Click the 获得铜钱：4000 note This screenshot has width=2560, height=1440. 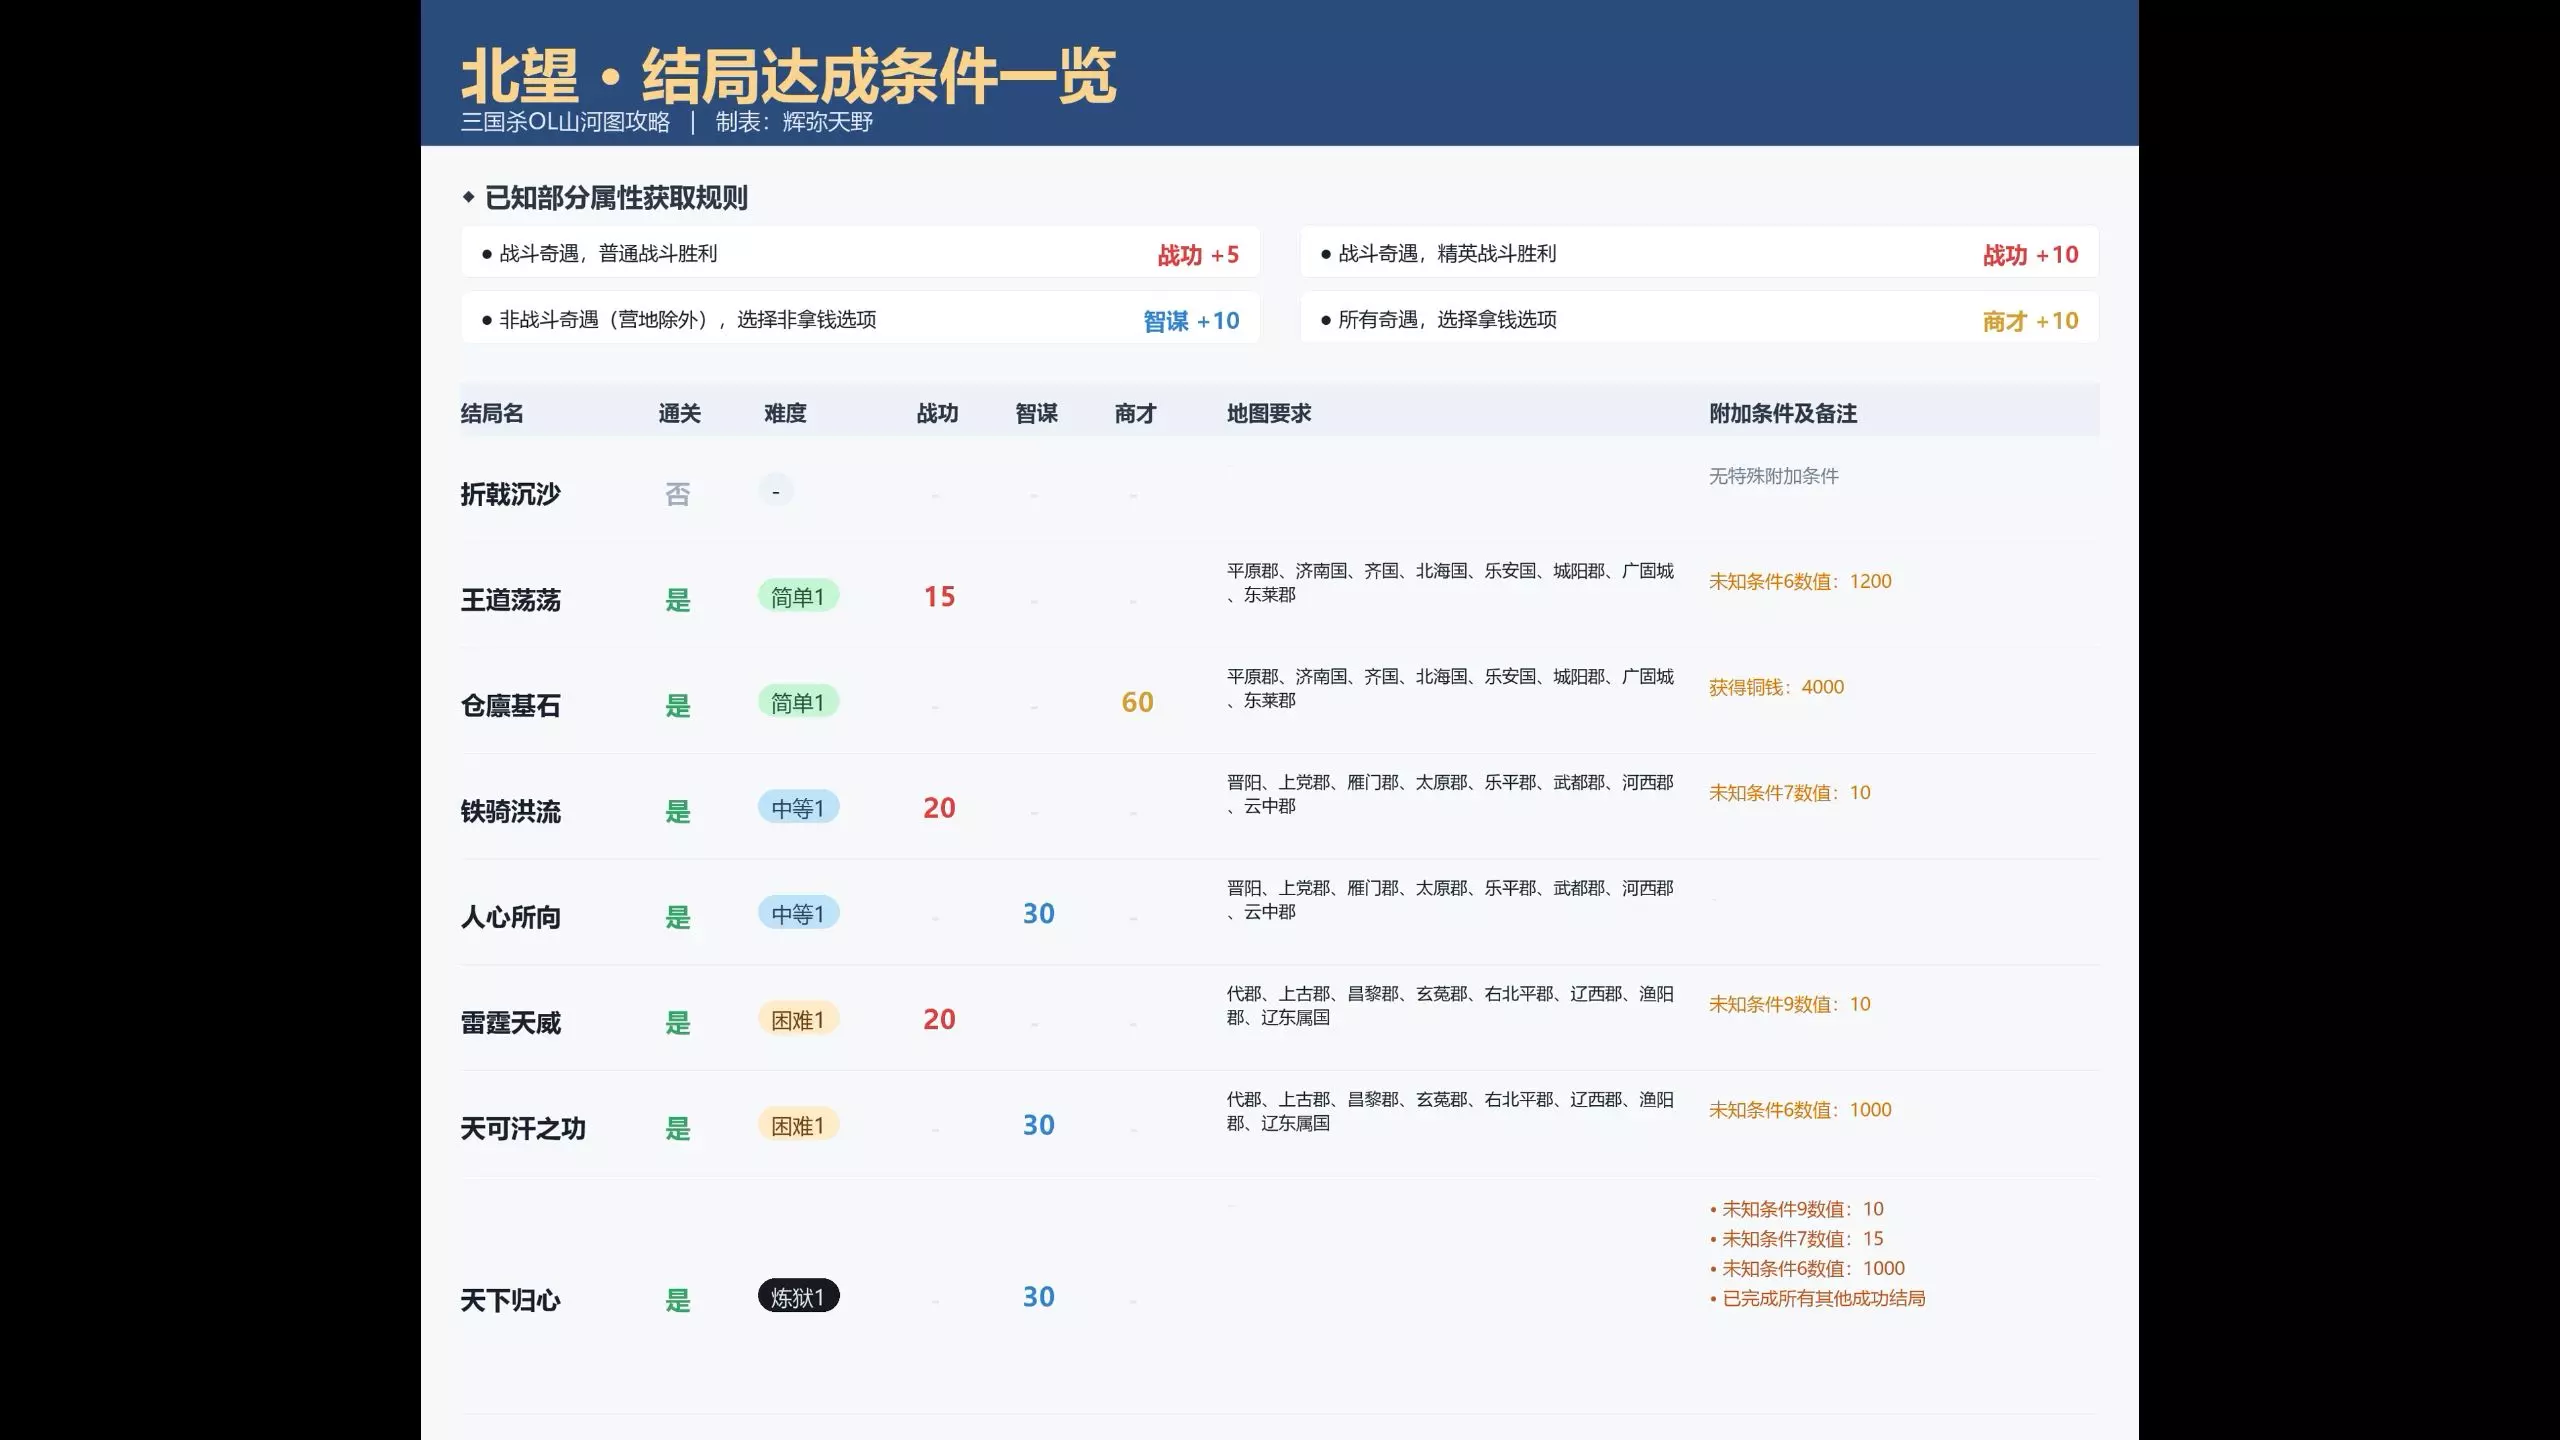[x=1776, y=687]
